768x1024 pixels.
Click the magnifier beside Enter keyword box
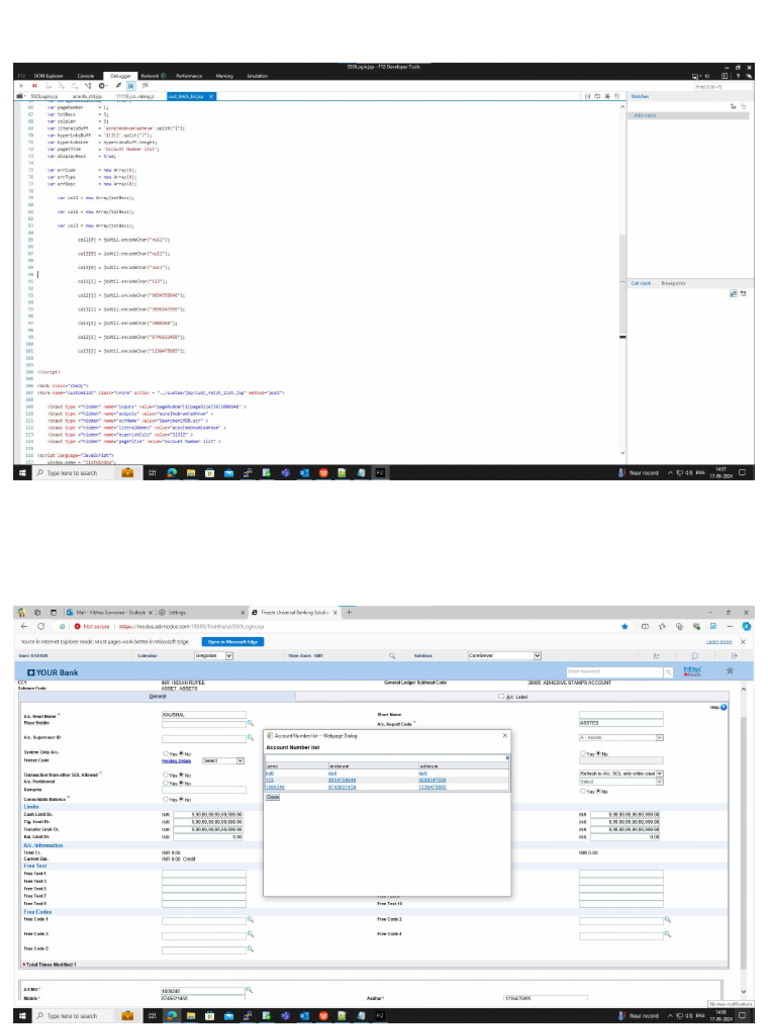point(669,671)
